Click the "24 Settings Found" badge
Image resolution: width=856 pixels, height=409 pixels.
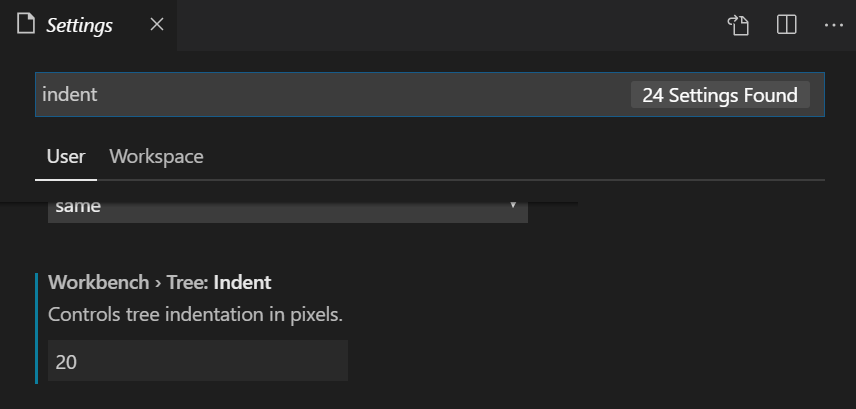click(720, 95)
